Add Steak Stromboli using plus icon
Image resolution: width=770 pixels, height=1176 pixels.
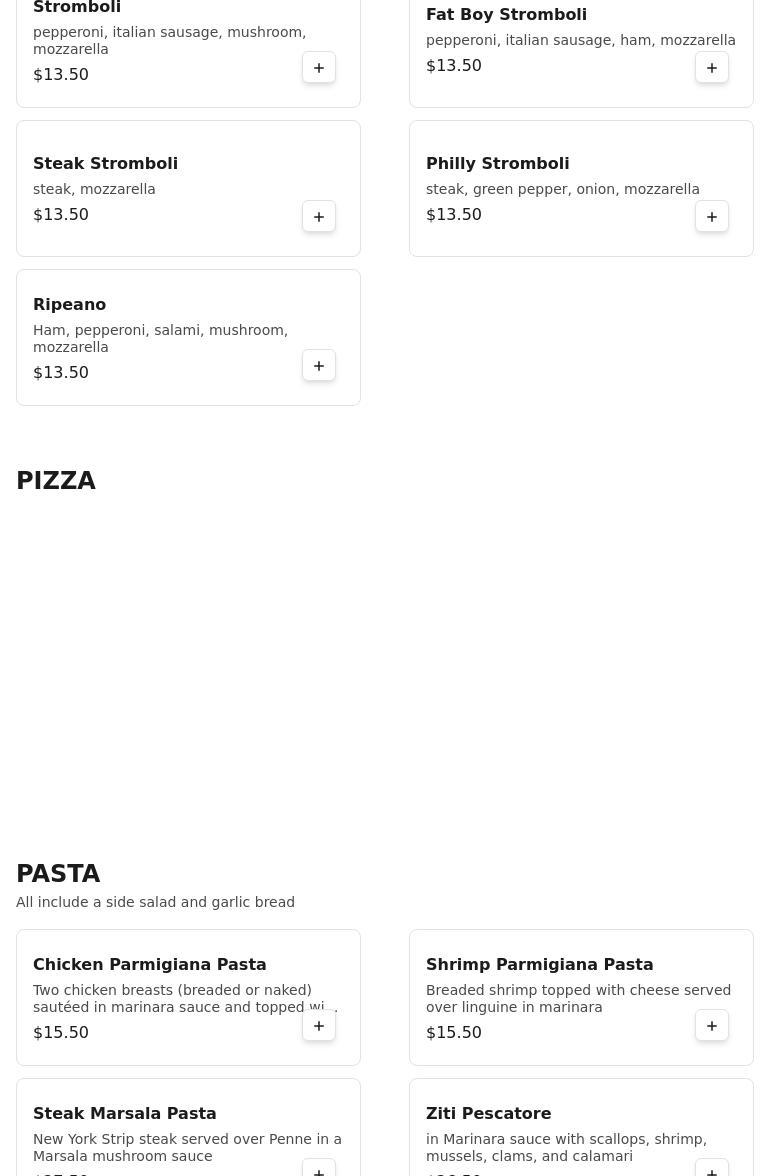coord(319,217)
